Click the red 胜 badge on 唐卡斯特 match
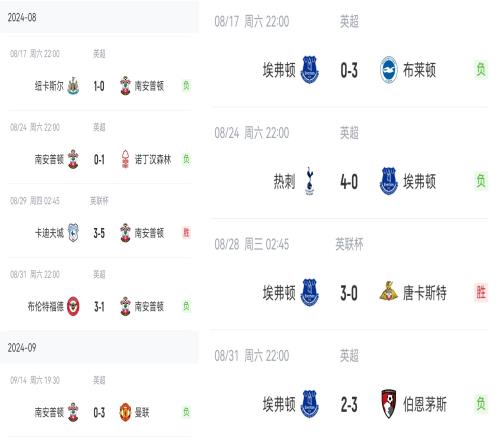The width and height of the screenshot is (500, 440). pos(481,292)
